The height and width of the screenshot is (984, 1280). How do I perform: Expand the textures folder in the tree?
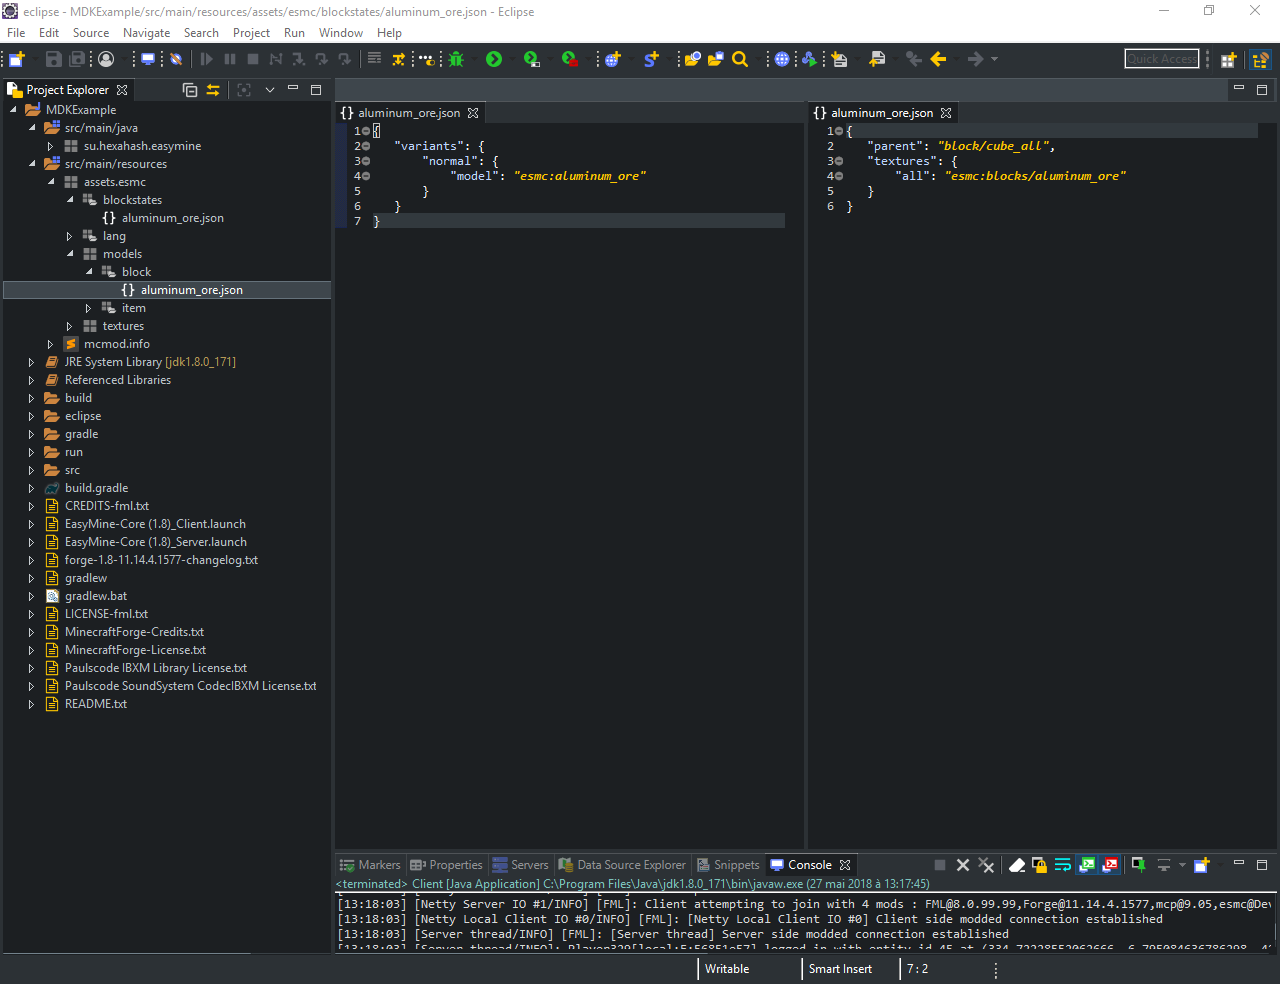(x=69, y=326)
